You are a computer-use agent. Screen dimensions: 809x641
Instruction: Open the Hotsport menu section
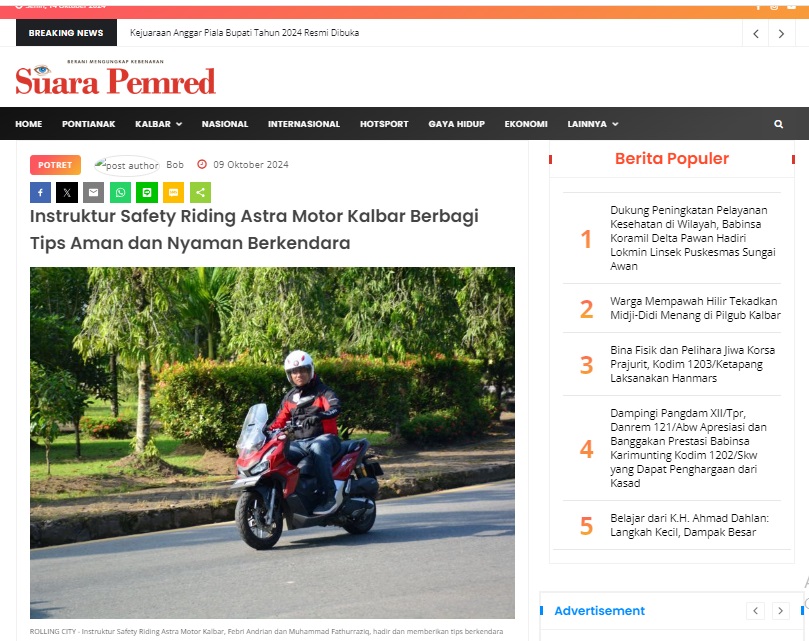[x=384, y=124]
